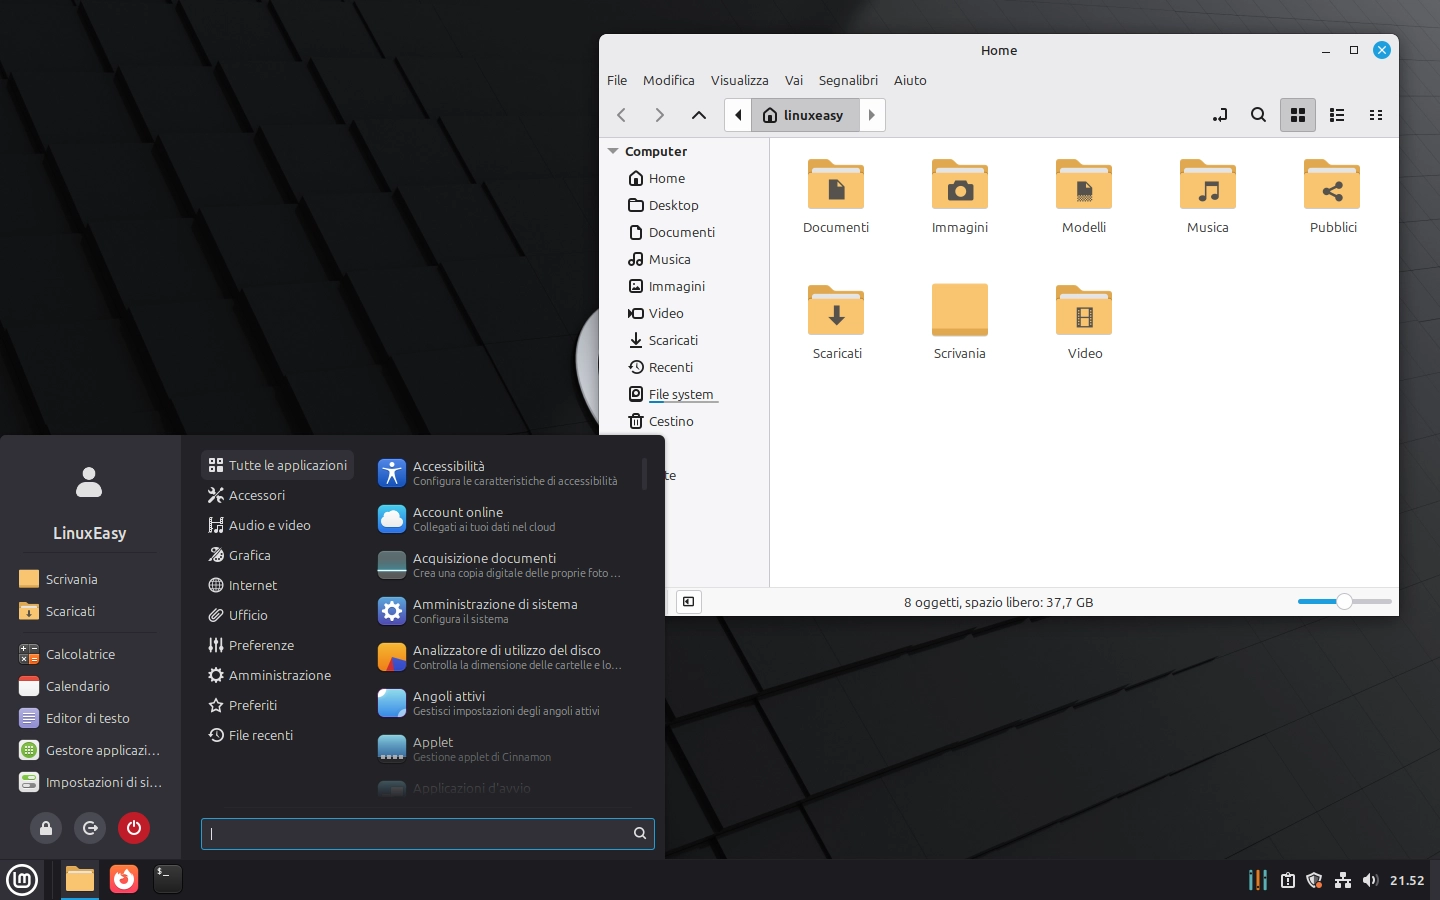Collapse the Computer section in the sidebar
Image resolution: width=1440 pixels, height=900 pixels.
coord(613,151)
